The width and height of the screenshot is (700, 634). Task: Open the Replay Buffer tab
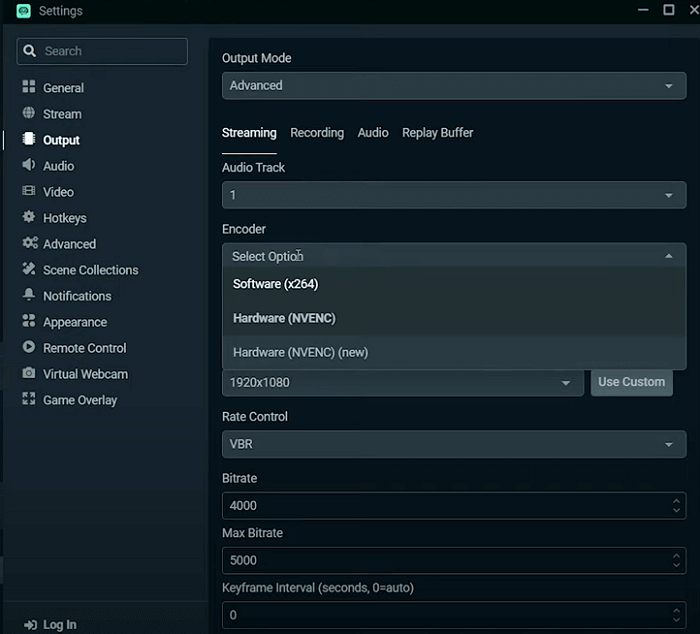437,133
